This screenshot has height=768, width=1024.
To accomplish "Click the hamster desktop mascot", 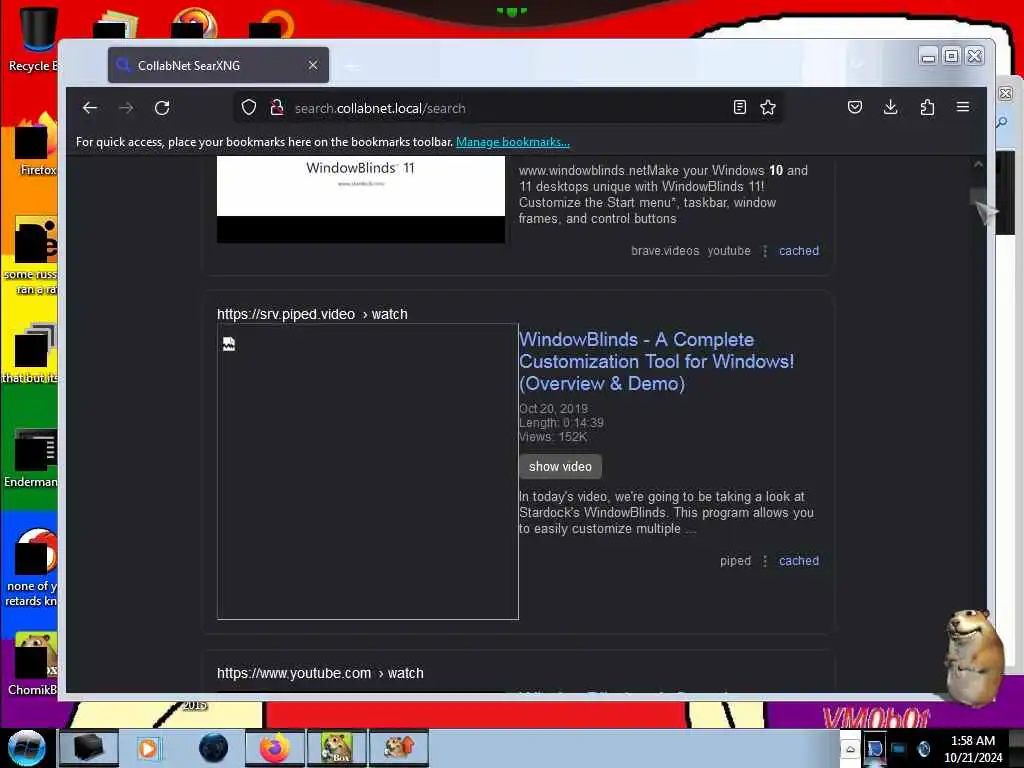I will coord(974,656).
